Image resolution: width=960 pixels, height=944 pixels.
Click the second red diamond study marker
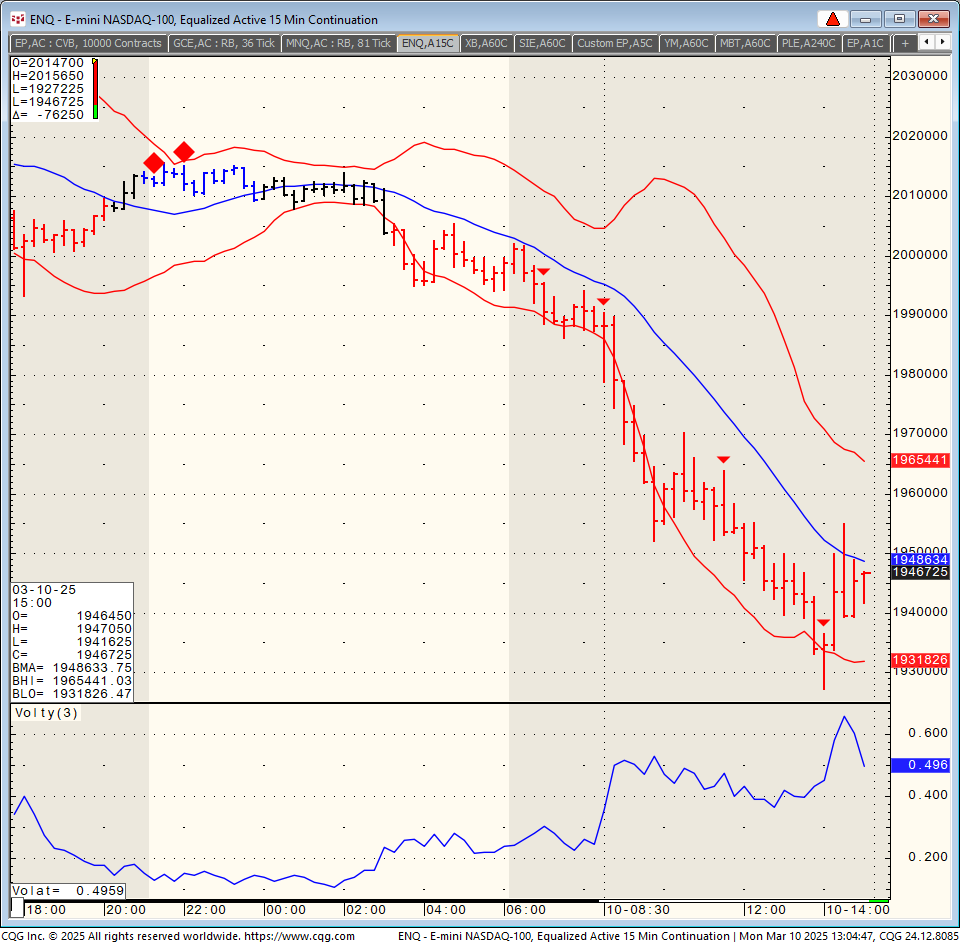(184, 152)
